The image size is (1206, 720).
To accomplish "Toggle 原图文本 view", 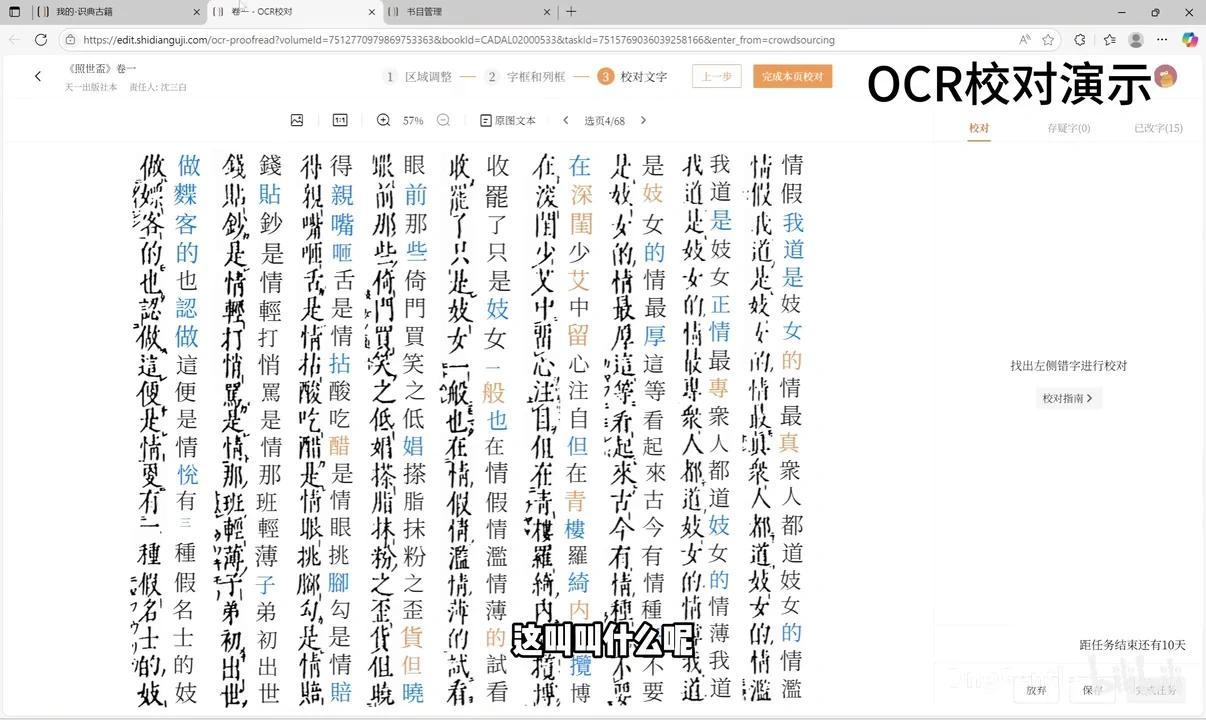I will (508, 120).
